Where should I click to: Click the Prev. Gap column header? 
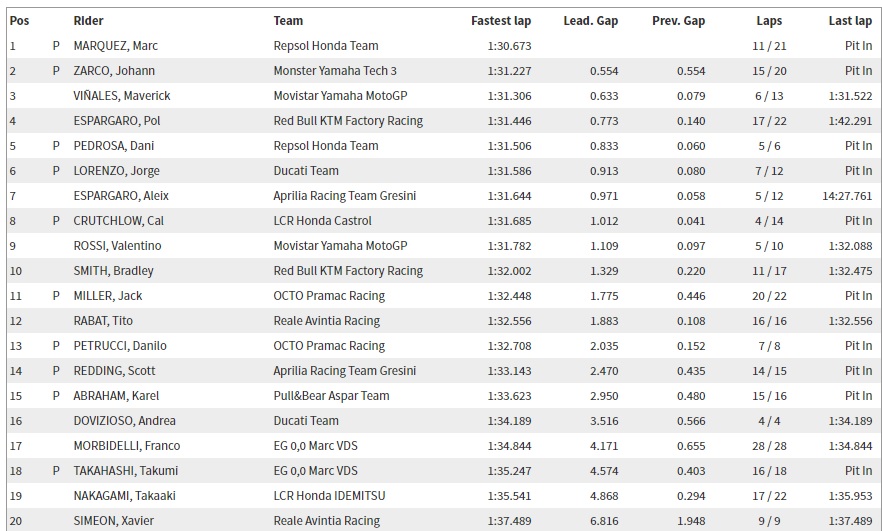tap(679, 20)
